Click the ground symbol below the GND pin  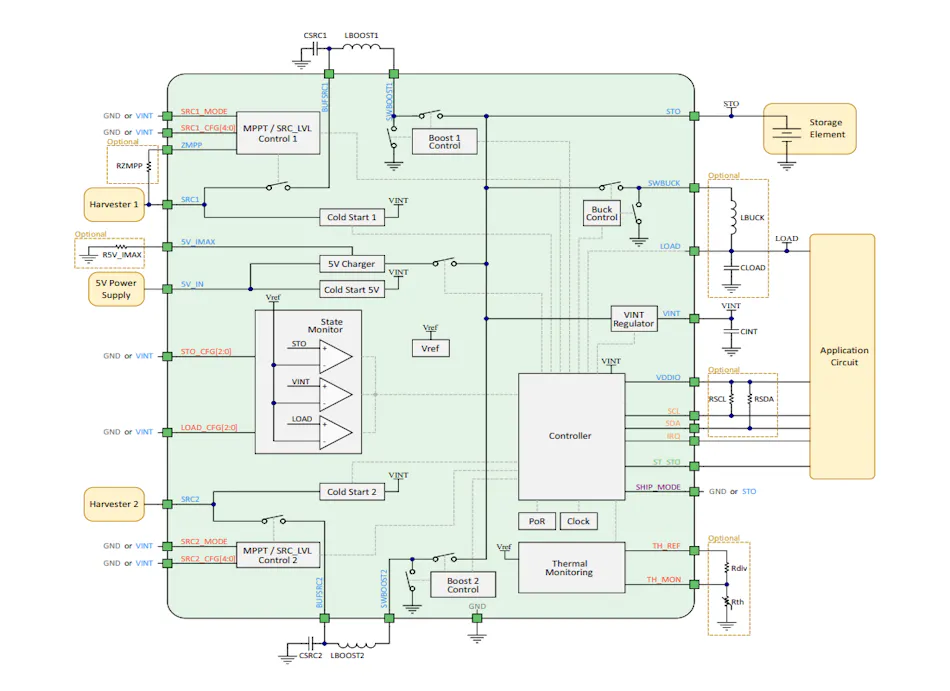[x=477, y=636]
